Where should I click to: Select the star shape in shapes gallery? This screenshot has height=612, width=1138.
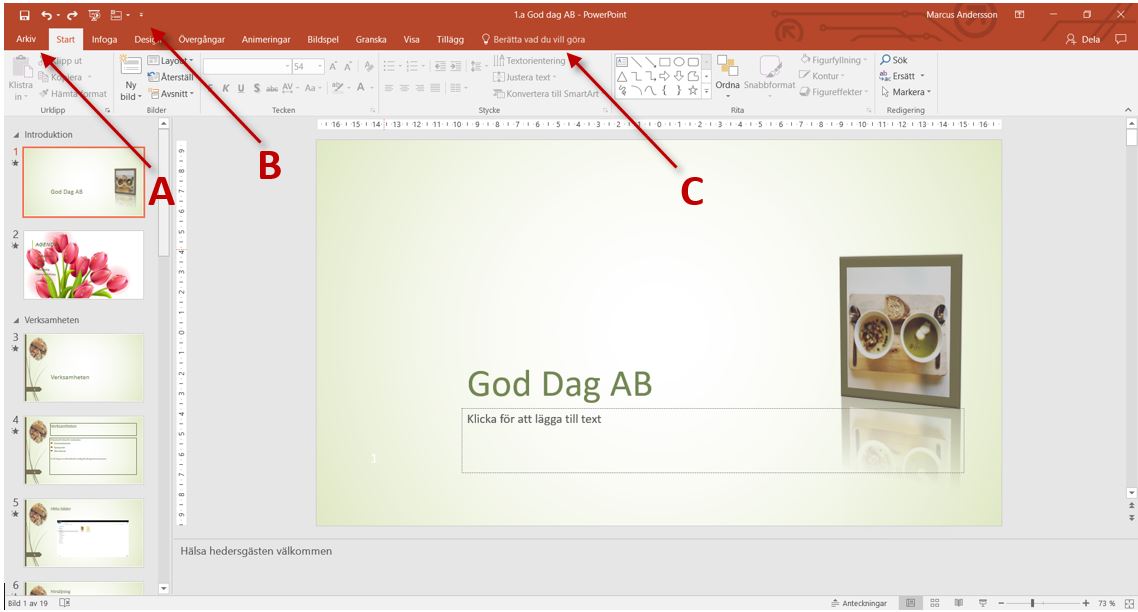692,91
